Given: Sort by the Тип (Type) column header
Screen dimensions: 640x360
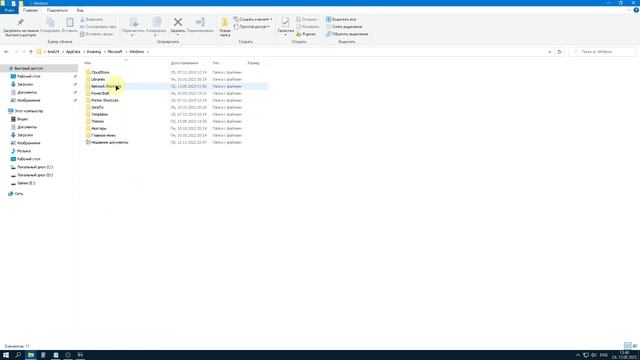Looking at the screenshot, I should pos(216,63).
